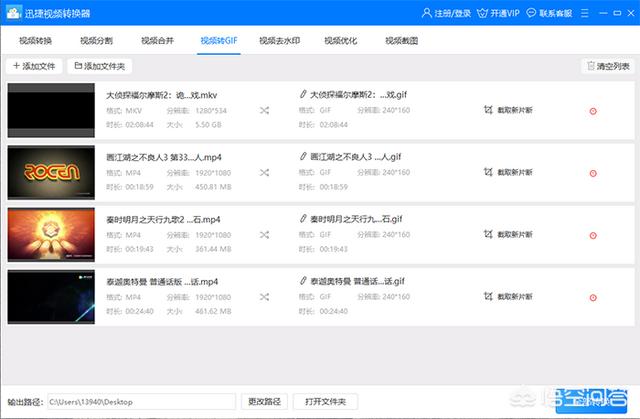Click shuffle icon in 画江湖之不良人3 row
Screen dimensions: 640x419
click(x=264, y=173)
